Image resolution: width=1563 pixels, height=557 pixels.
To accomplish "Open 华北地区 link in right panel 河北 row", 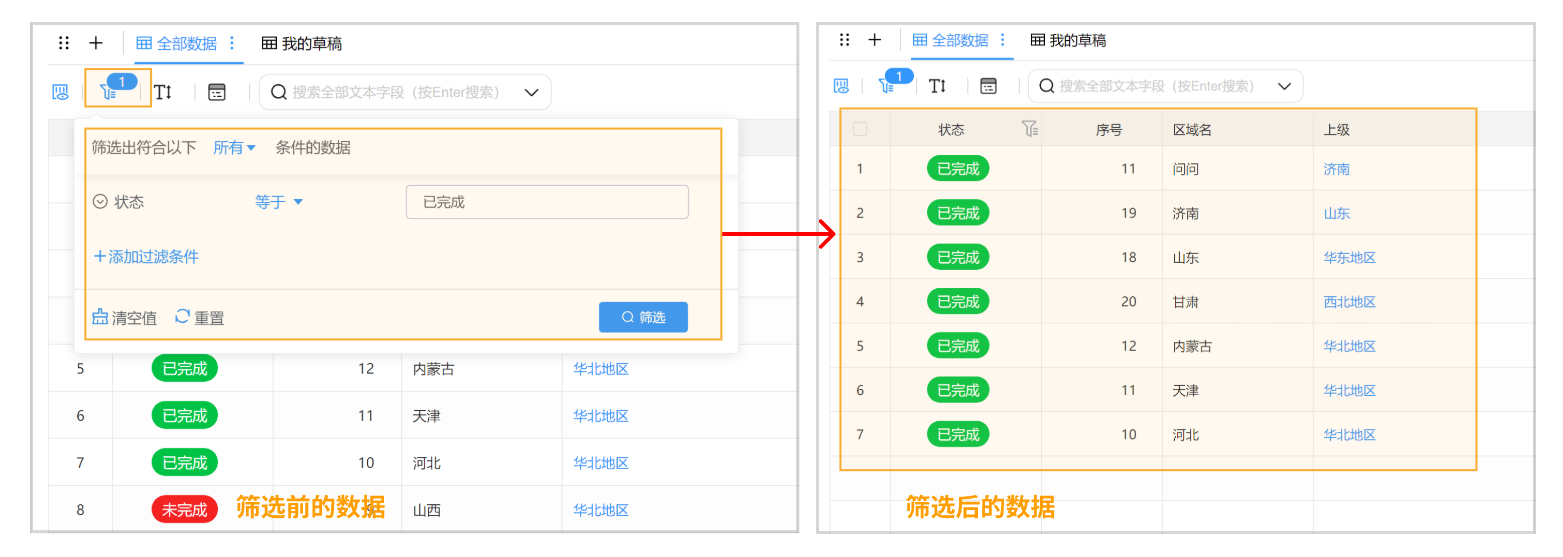I will (x=1350, y=434).
